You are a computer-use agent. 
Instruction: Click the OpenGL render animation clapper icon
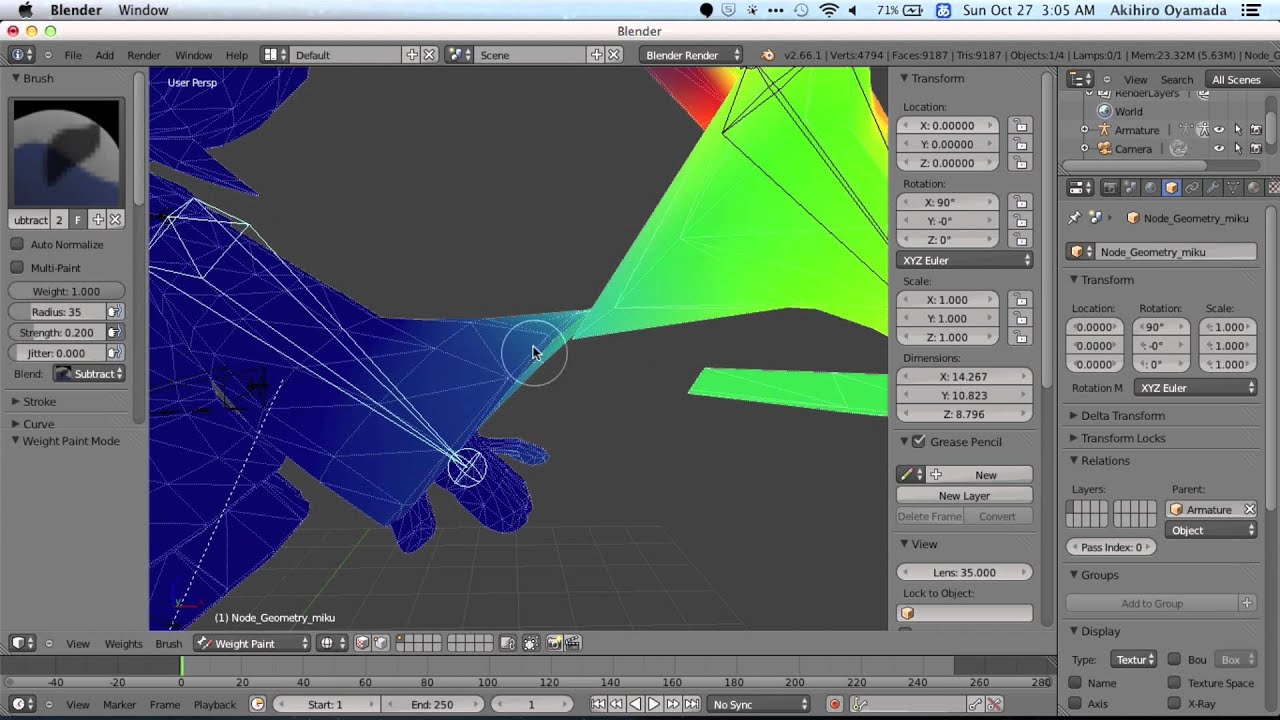click(573, 643)
